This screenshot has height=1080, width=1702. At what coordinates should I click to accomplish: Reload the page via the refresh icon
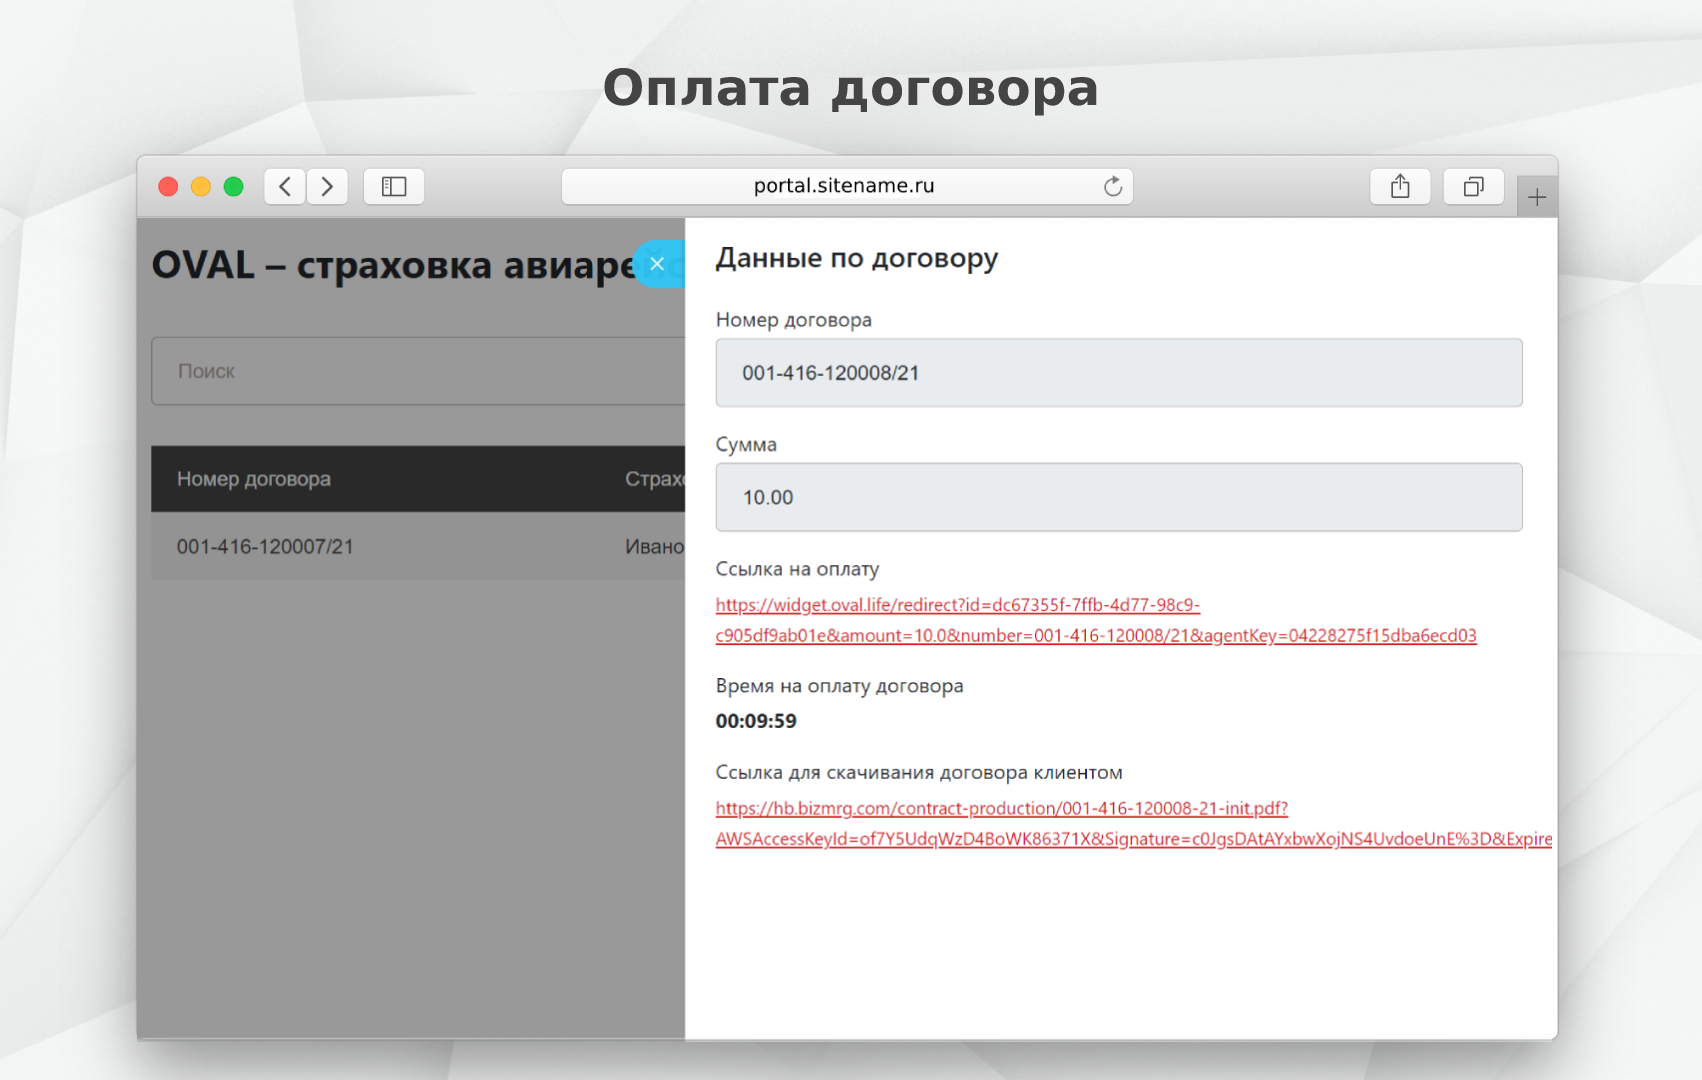[x=1112, y=187]
